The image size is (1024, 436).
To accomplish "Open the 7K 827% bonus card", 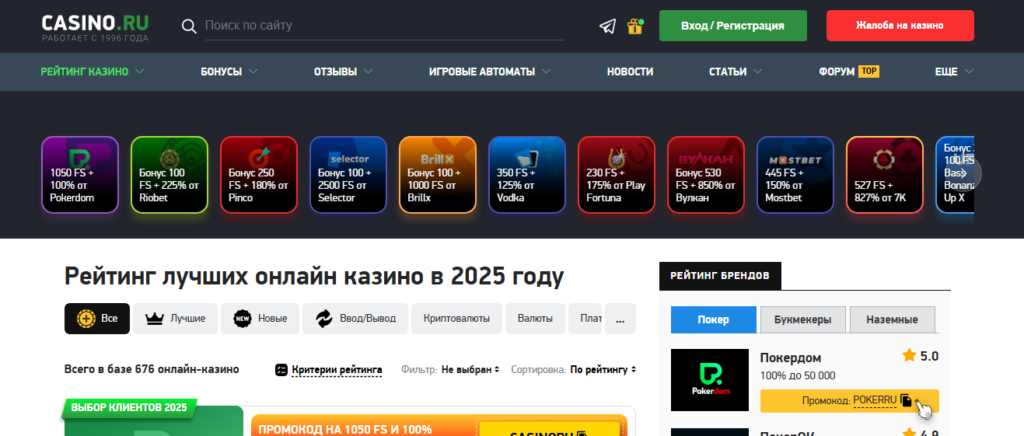I will click(x=885, y=175).
